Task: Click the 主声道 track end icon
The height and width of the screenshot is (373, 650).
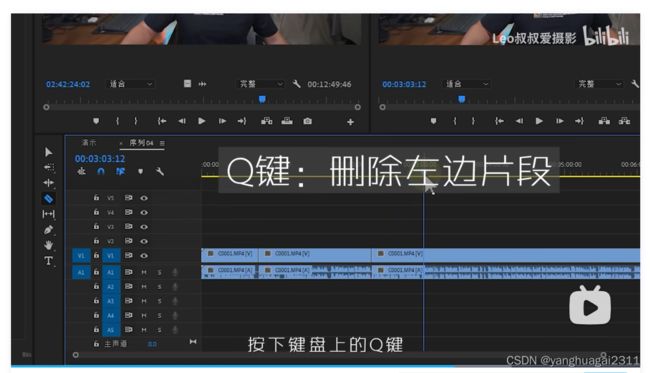Action: (x=193, y=342)
